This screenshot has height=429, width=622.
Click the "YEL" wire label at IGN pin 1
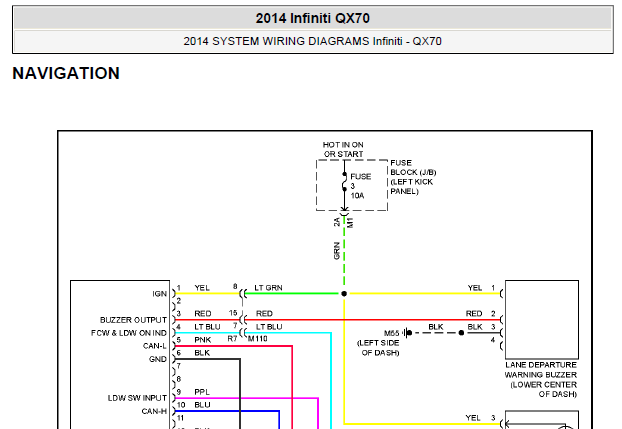coord(202,288)
